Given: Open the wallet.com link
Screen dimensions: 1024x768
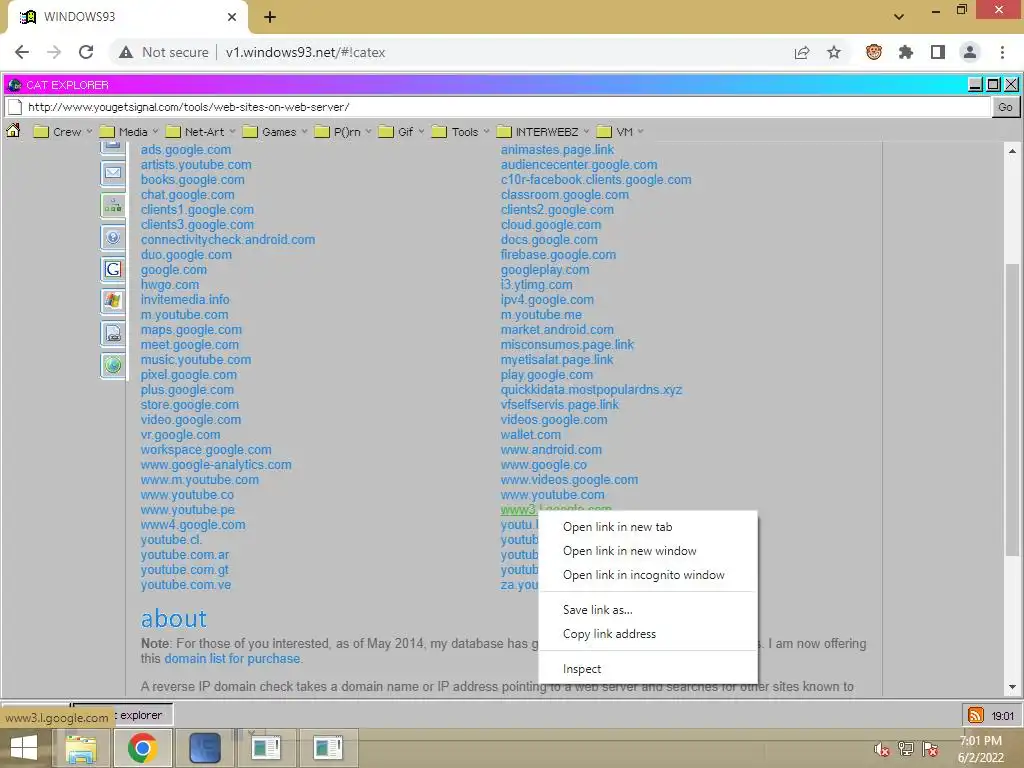Looking at the screenshot, I should (531, 435).
